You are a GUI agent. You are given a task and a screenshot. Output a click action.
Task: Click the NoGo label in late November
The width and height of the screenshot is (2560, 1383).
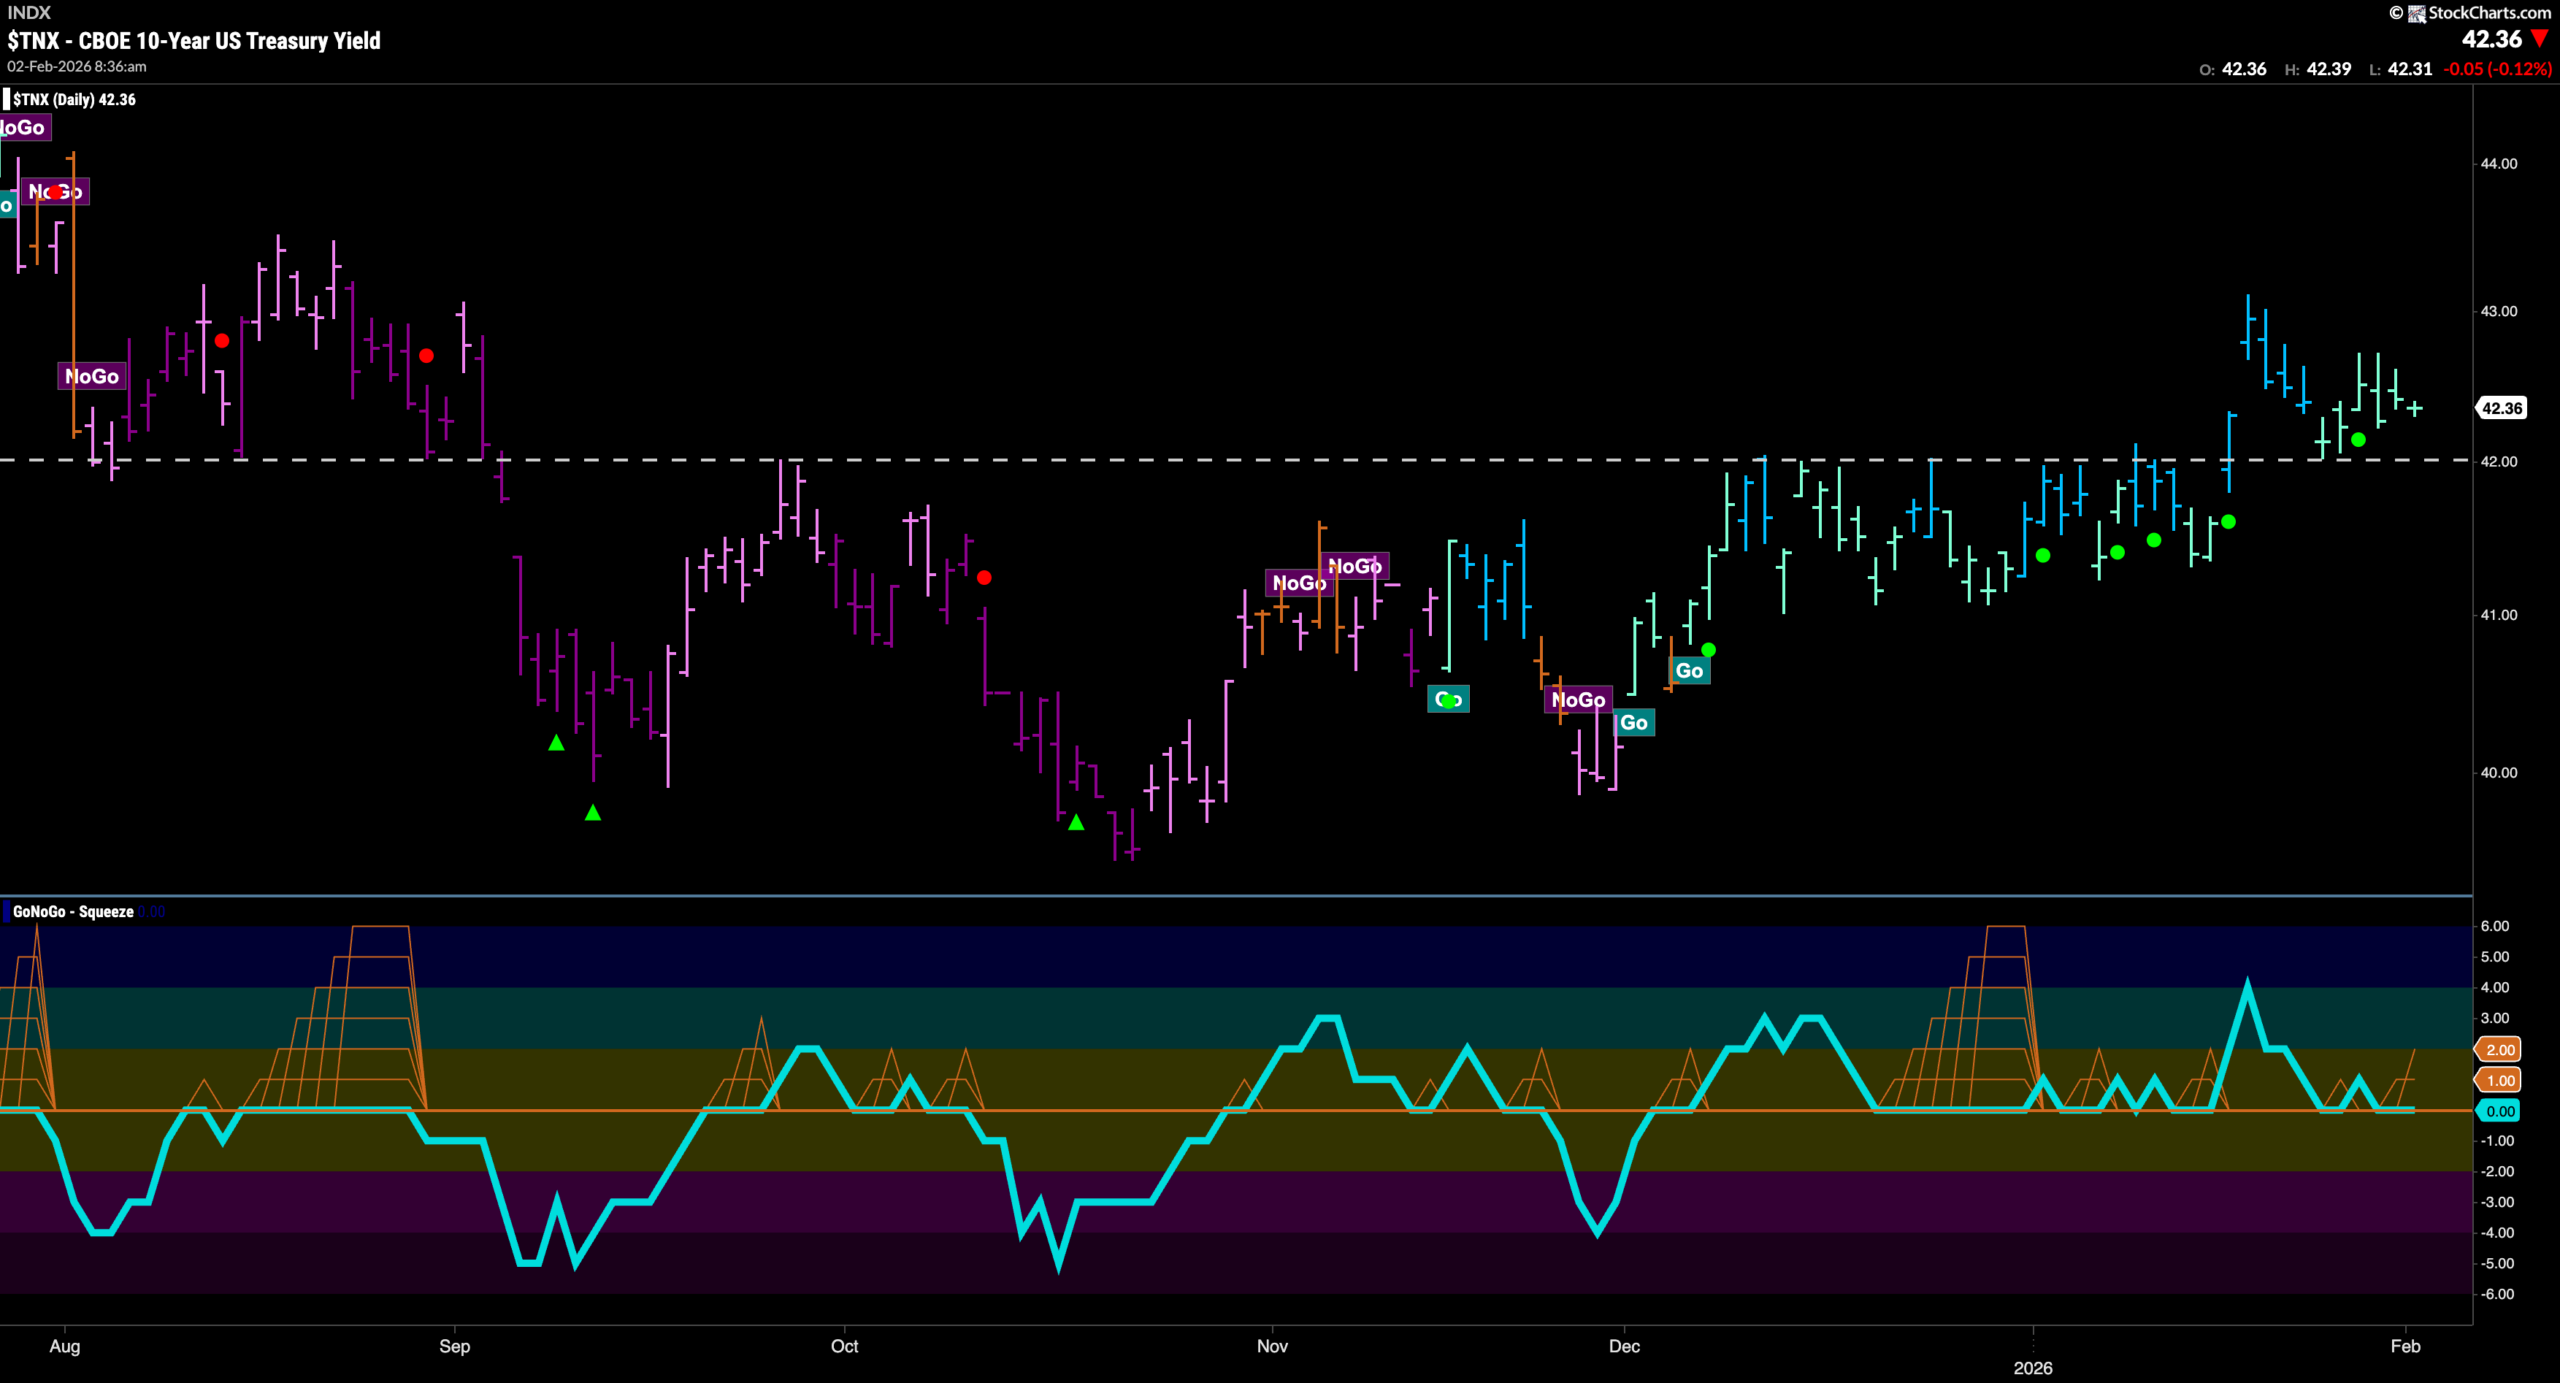point(1578,700)
